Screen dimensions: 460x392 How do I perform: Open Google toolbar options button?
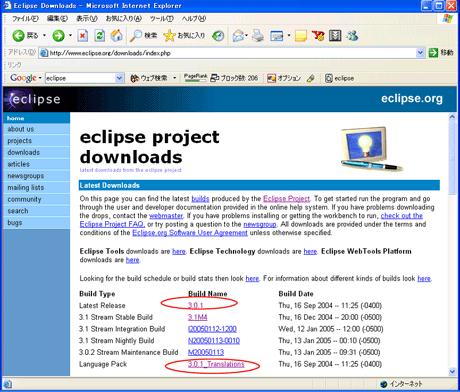pos(284,78)
